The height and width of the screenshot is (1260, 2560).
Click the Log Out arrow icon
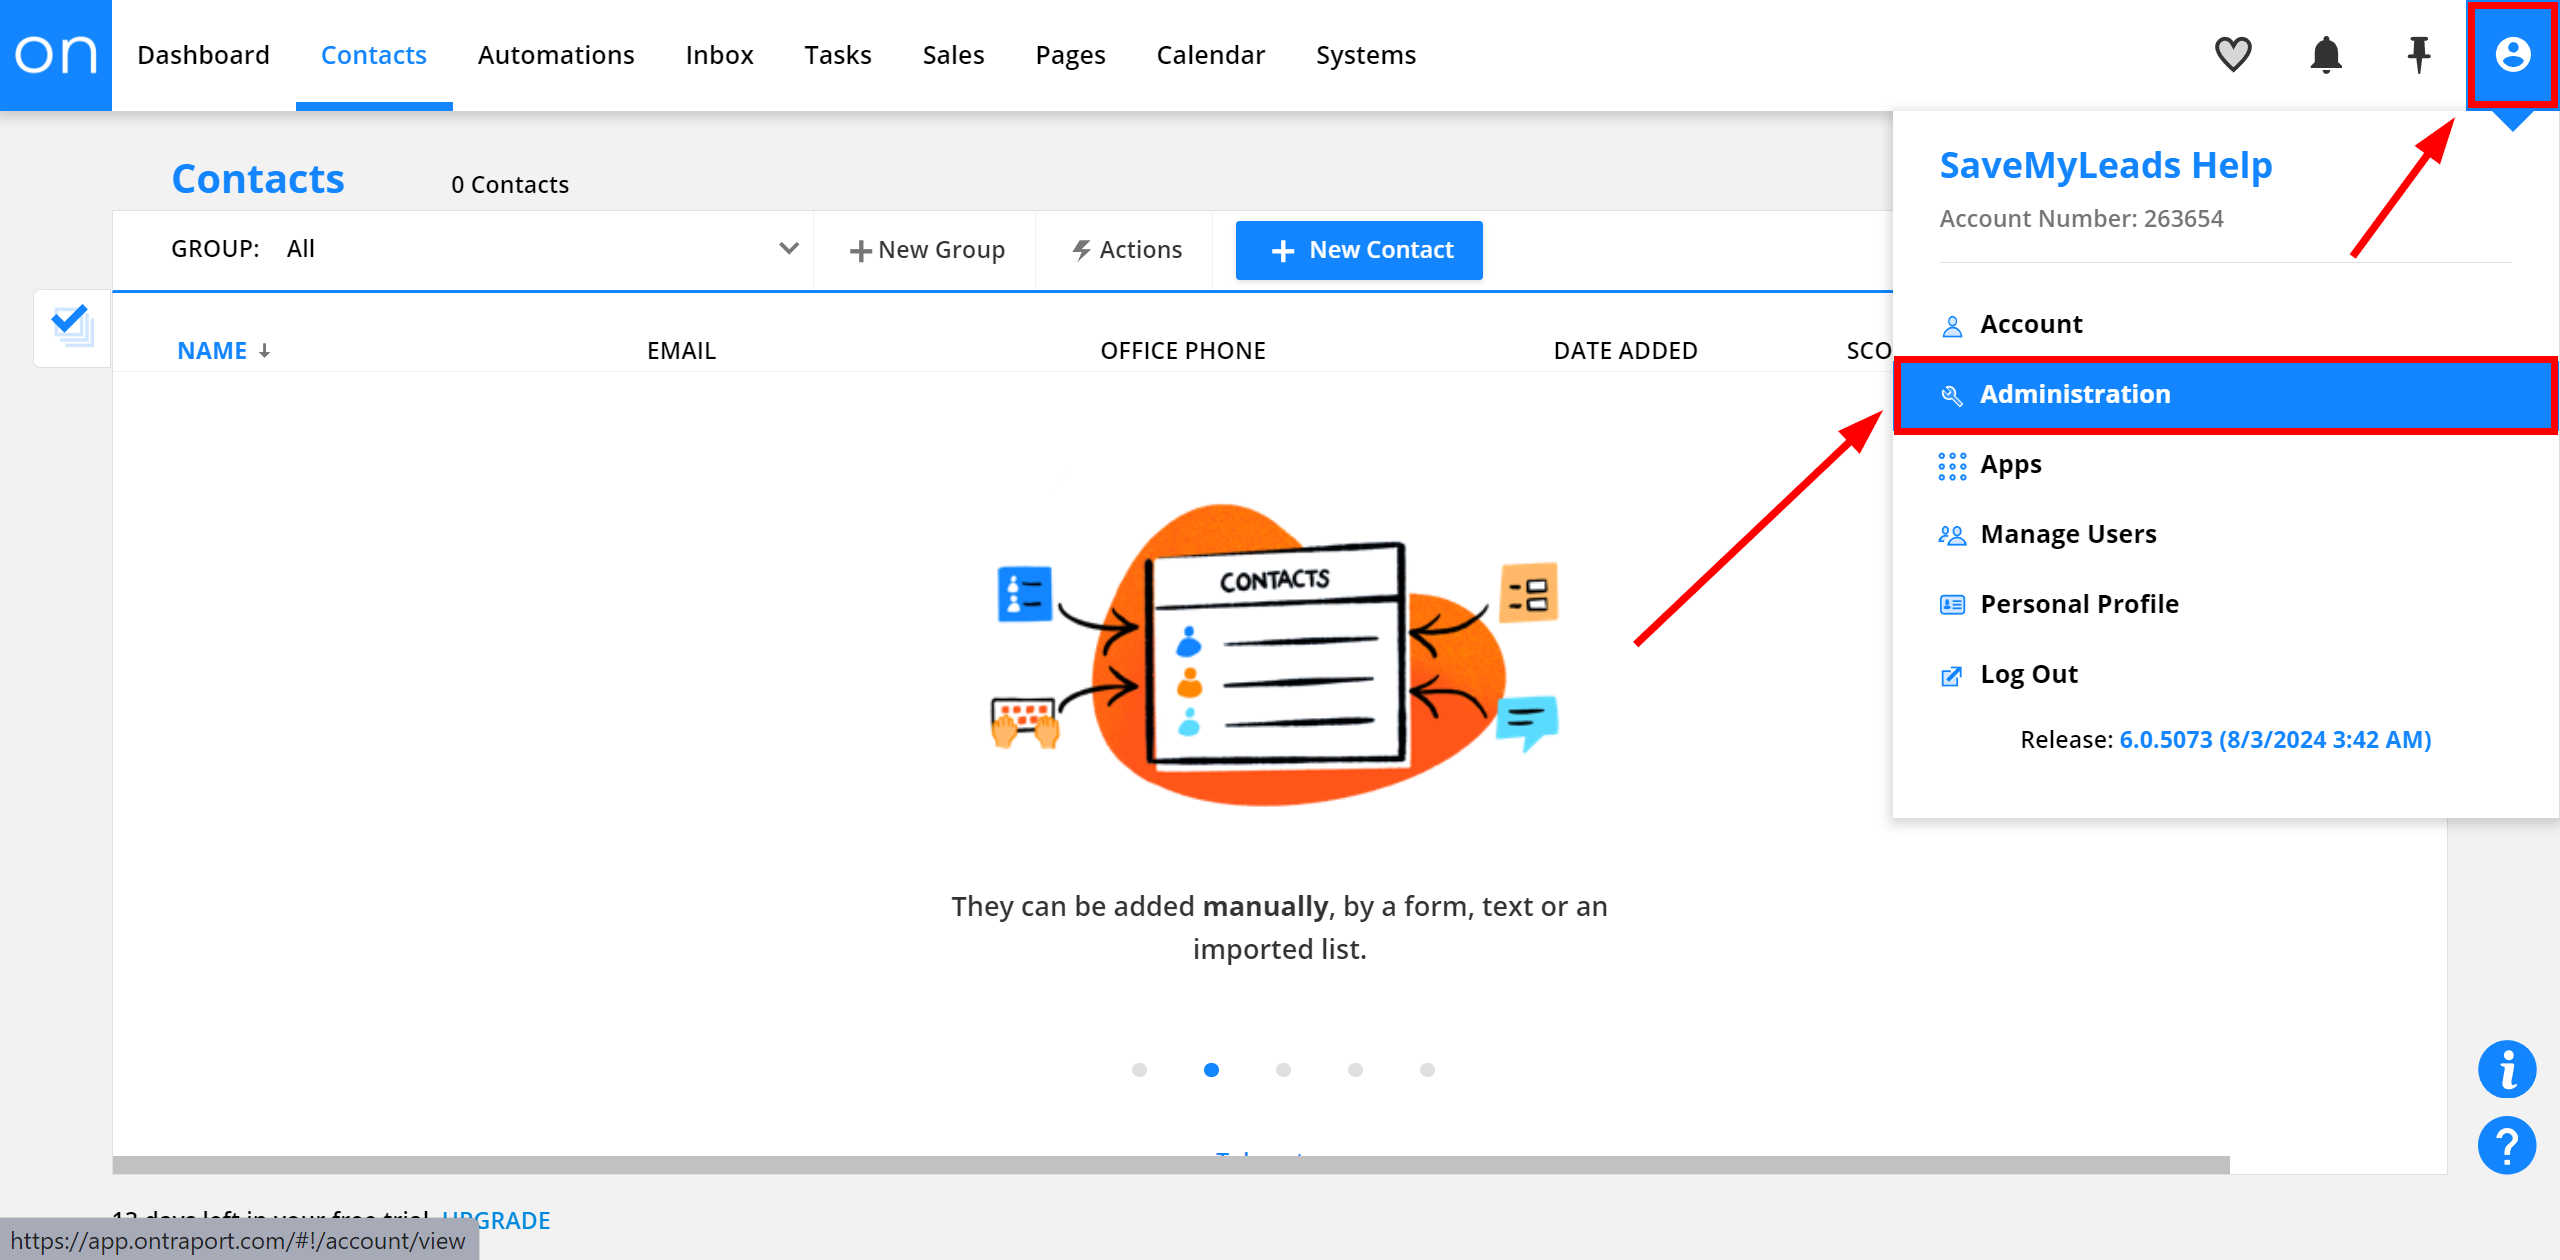pyautogui.click(x=1951, y=676)
